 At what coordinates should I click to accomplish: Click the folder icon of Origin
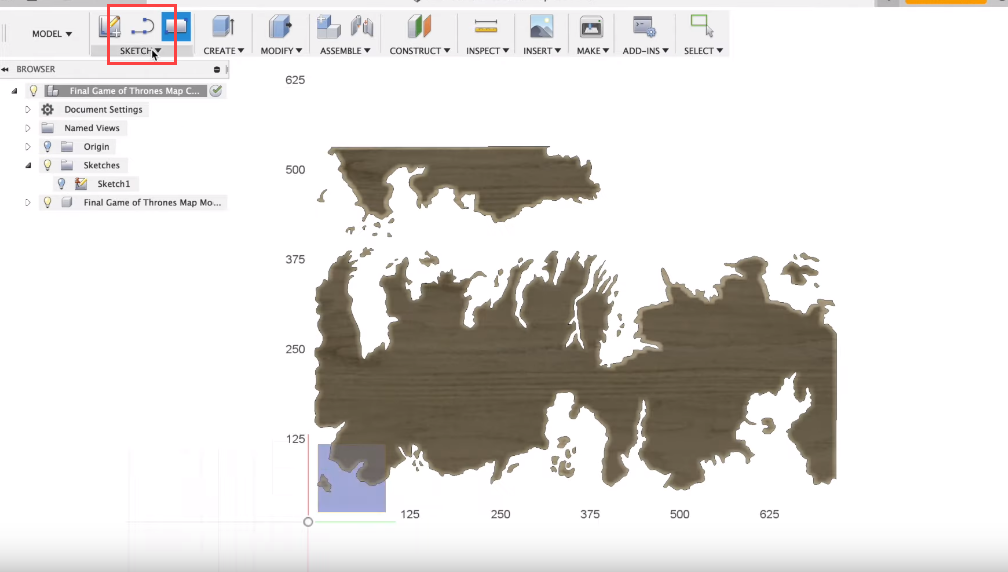coord(67,146)
